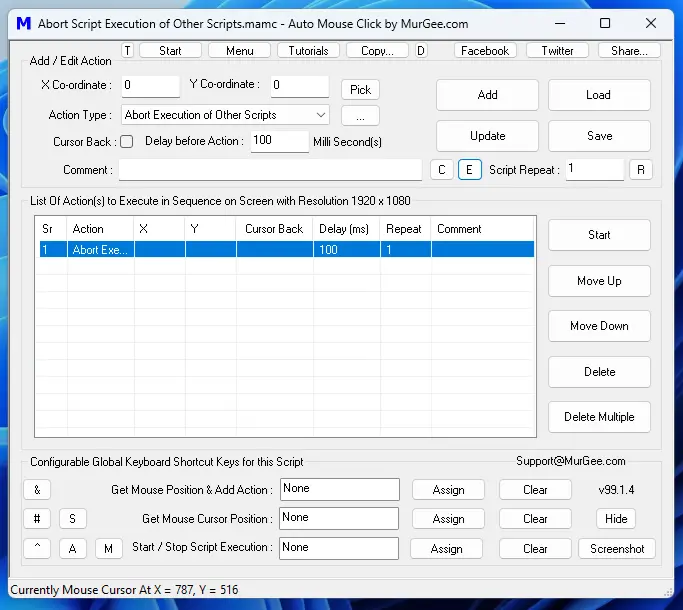683x610 pixels.
Task: Click the R button beside Script Repeat
Action: coord(641,169)
